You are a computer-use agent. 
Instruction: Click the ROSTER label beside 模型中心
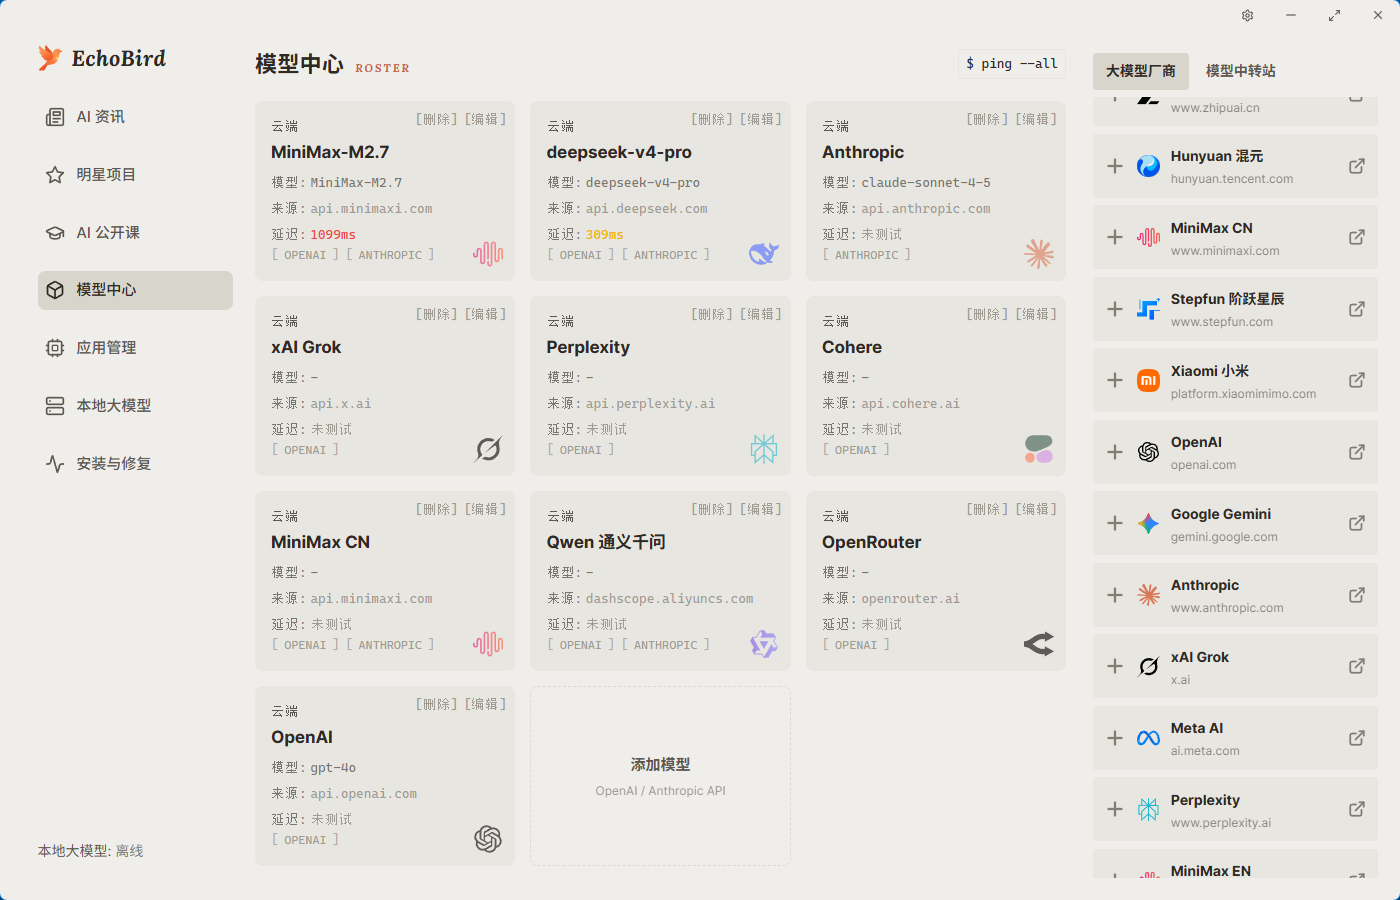[x=383, y=68]
